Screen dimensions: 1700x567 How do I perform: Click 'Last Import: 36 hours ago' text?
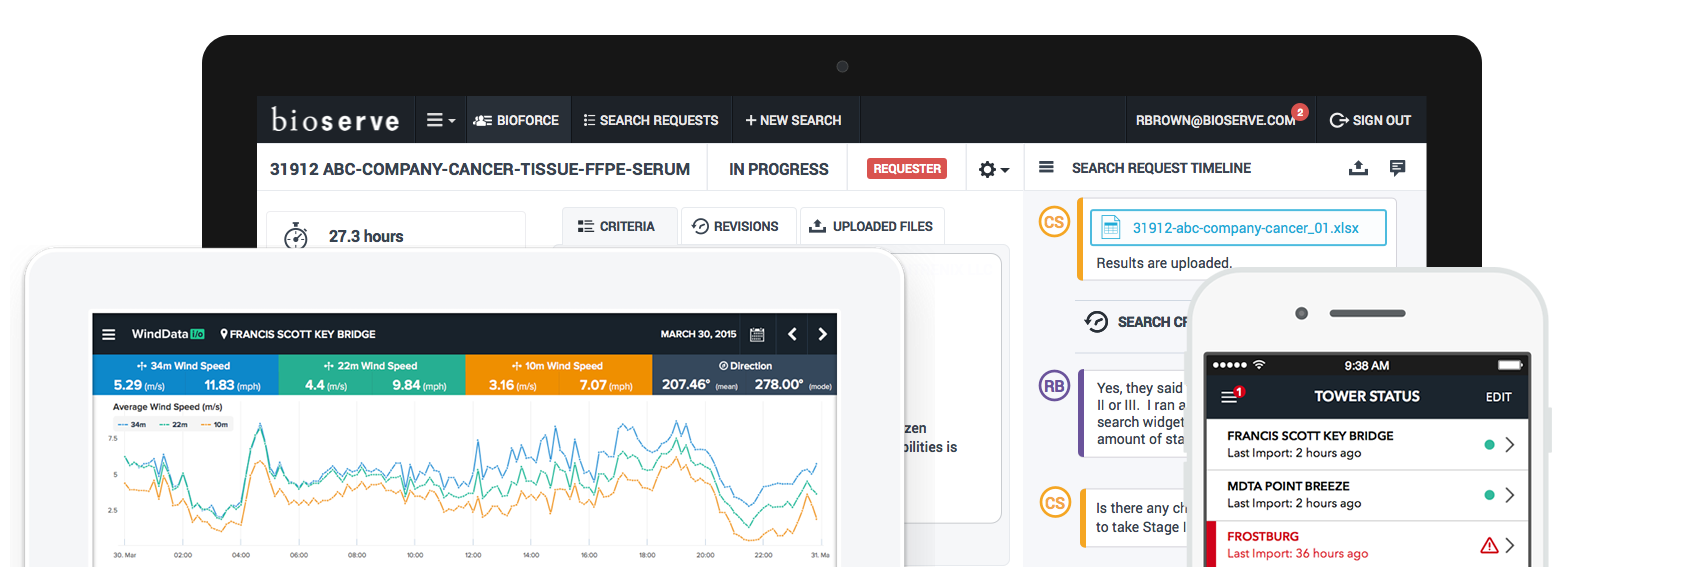[1297, 553]
